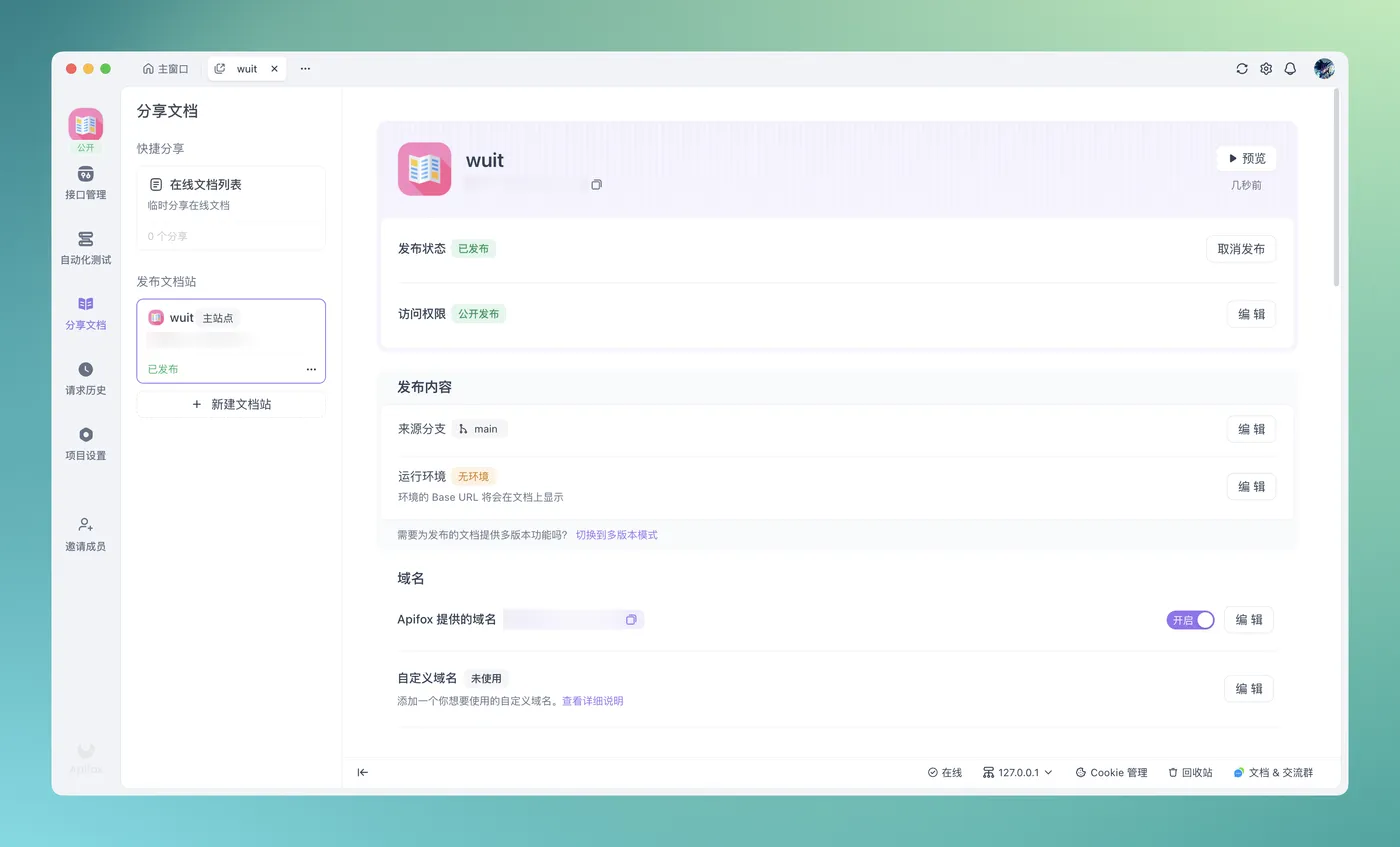Open notifications bell icon
This screenshot has height=847, width=1400.
1290,69
